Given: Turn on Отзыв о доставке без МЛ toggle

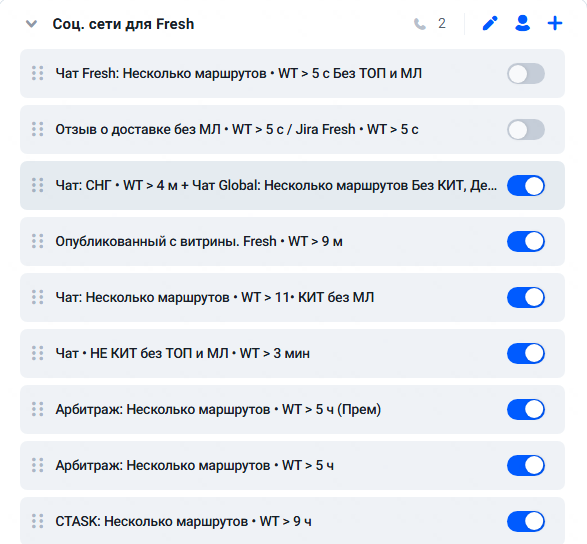Looking at the screenshot, I should pos(526,130).
